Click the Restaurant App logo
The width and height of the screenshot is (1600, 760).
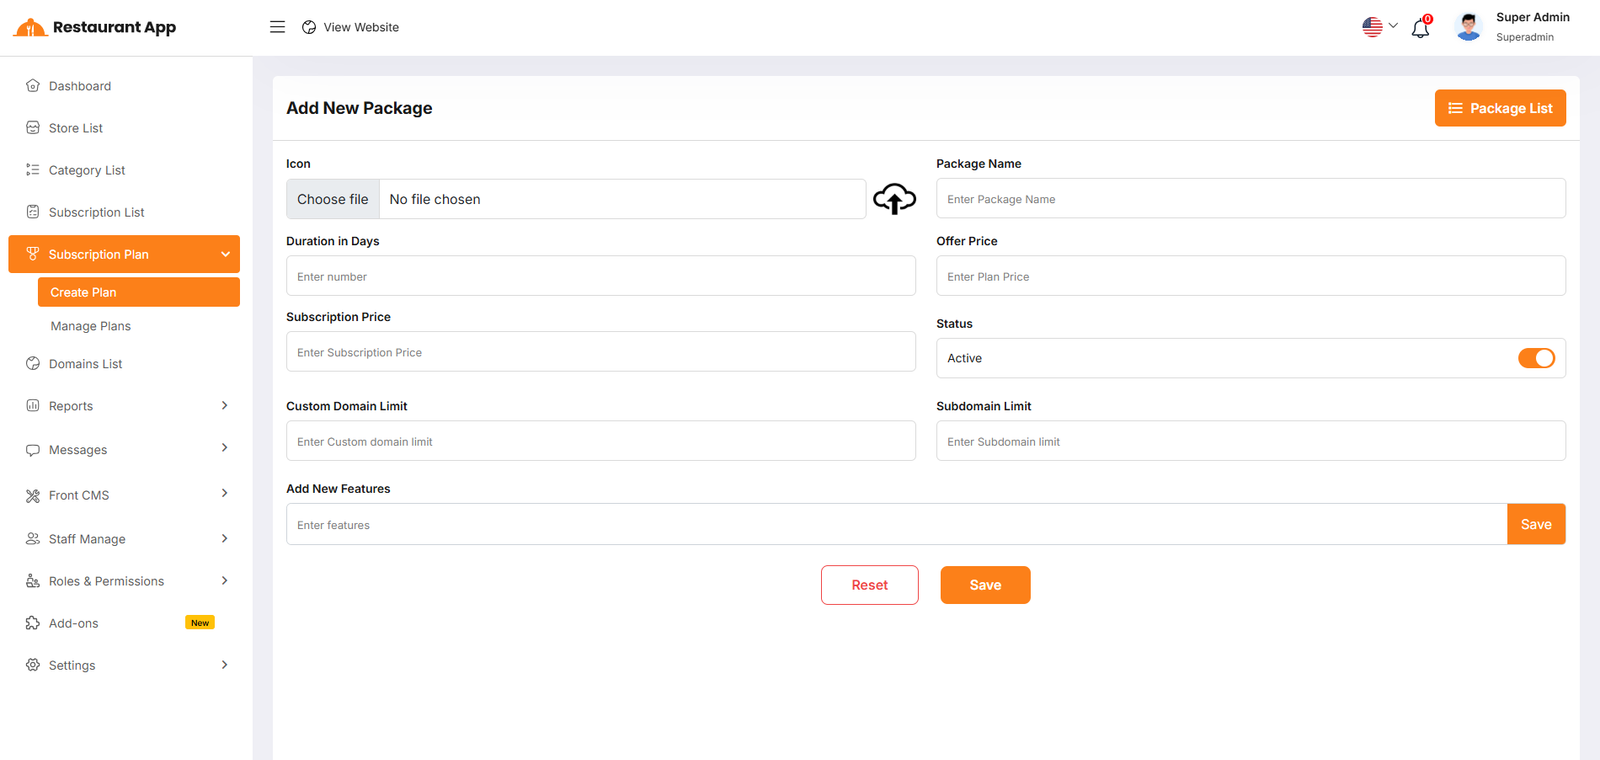click(95, 27)
